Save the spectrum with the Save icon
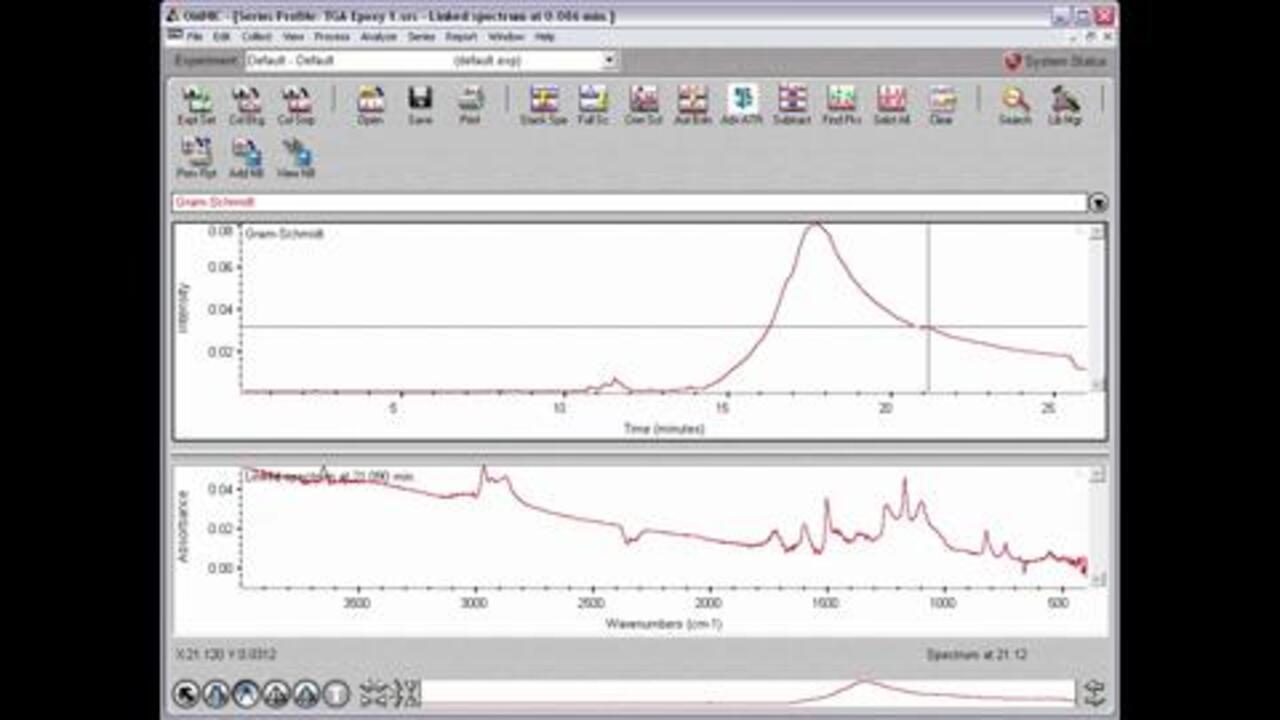Screen dimensions: 1280x720 (x=420, y=104)
